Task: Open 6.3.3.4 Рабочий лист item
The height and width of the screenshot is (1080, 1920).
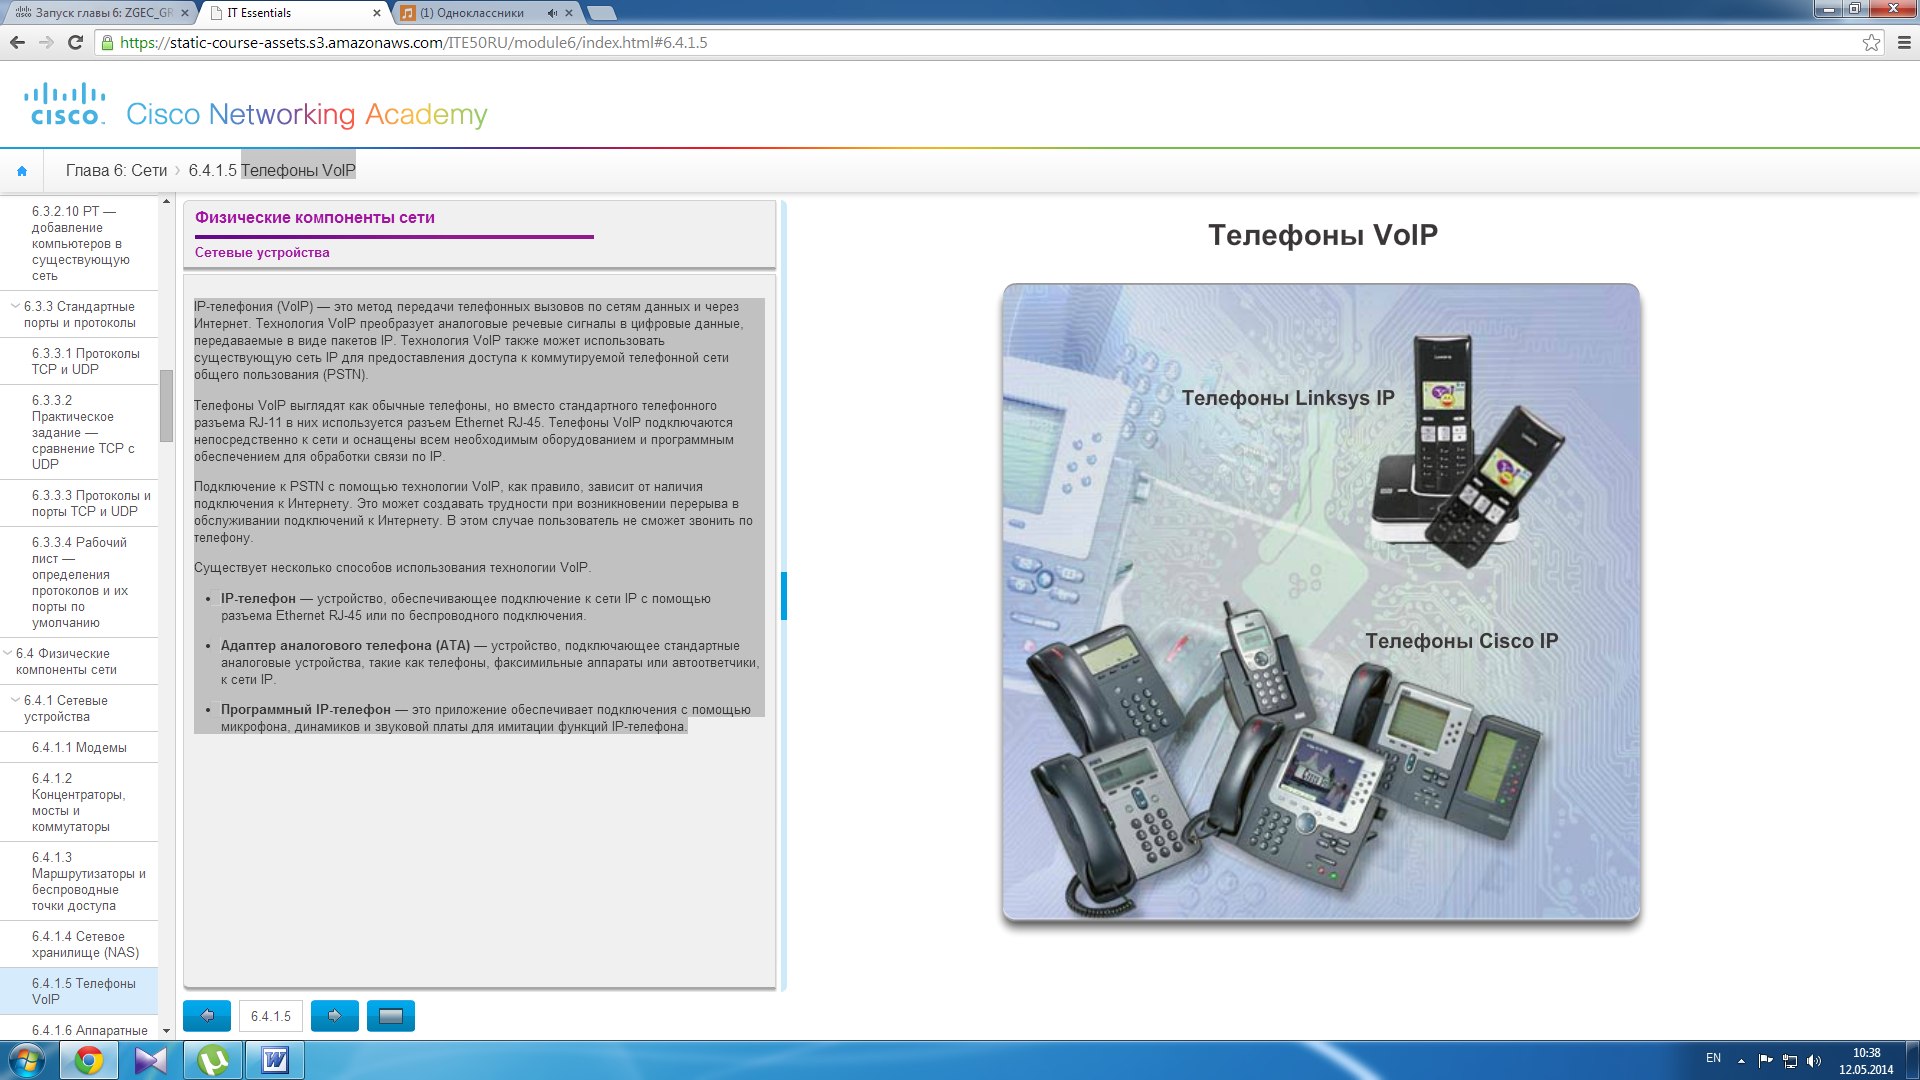Action: click(x=80, y=582)
